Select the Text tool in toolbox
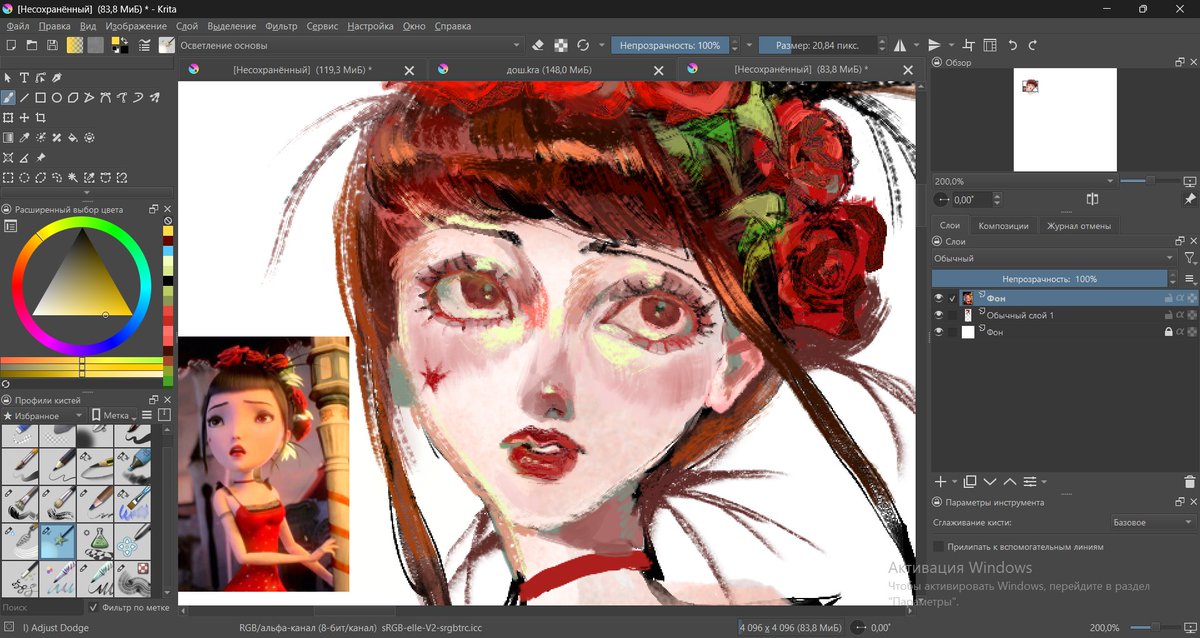 pos(24,78)
